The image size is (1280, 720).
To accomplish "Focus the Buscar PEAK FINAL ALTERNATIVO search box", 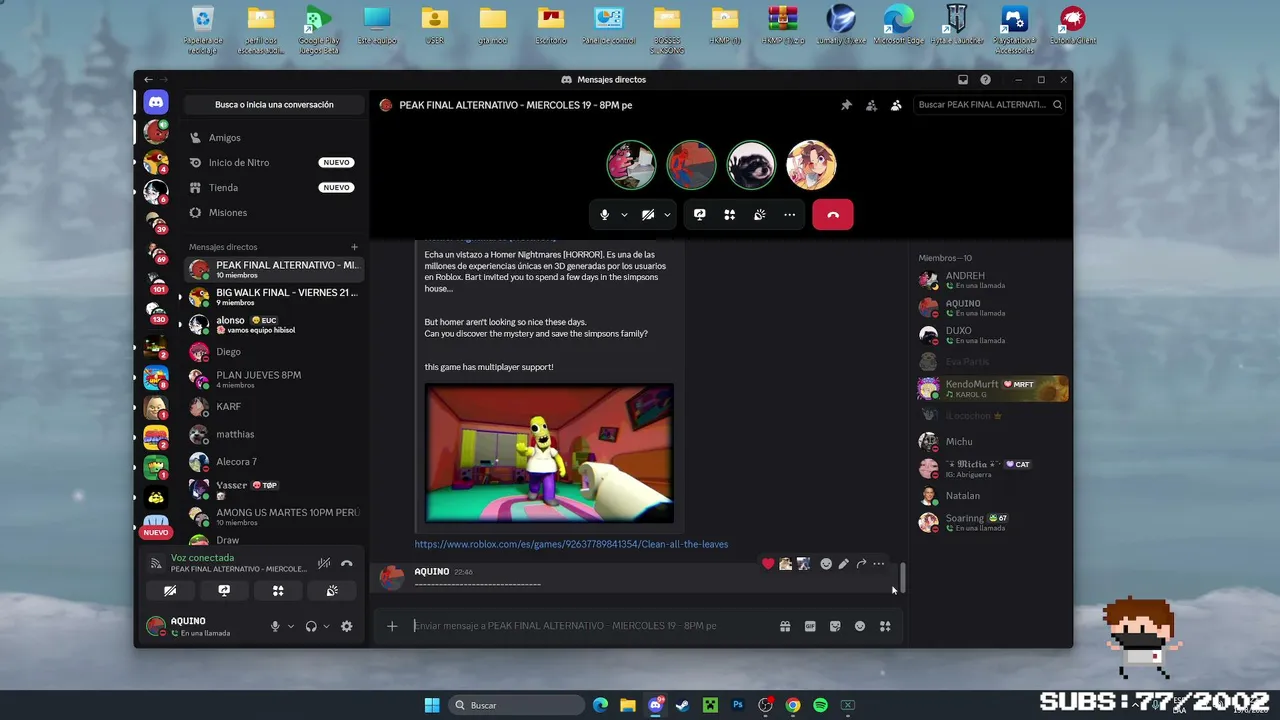I will click(989, 105).
